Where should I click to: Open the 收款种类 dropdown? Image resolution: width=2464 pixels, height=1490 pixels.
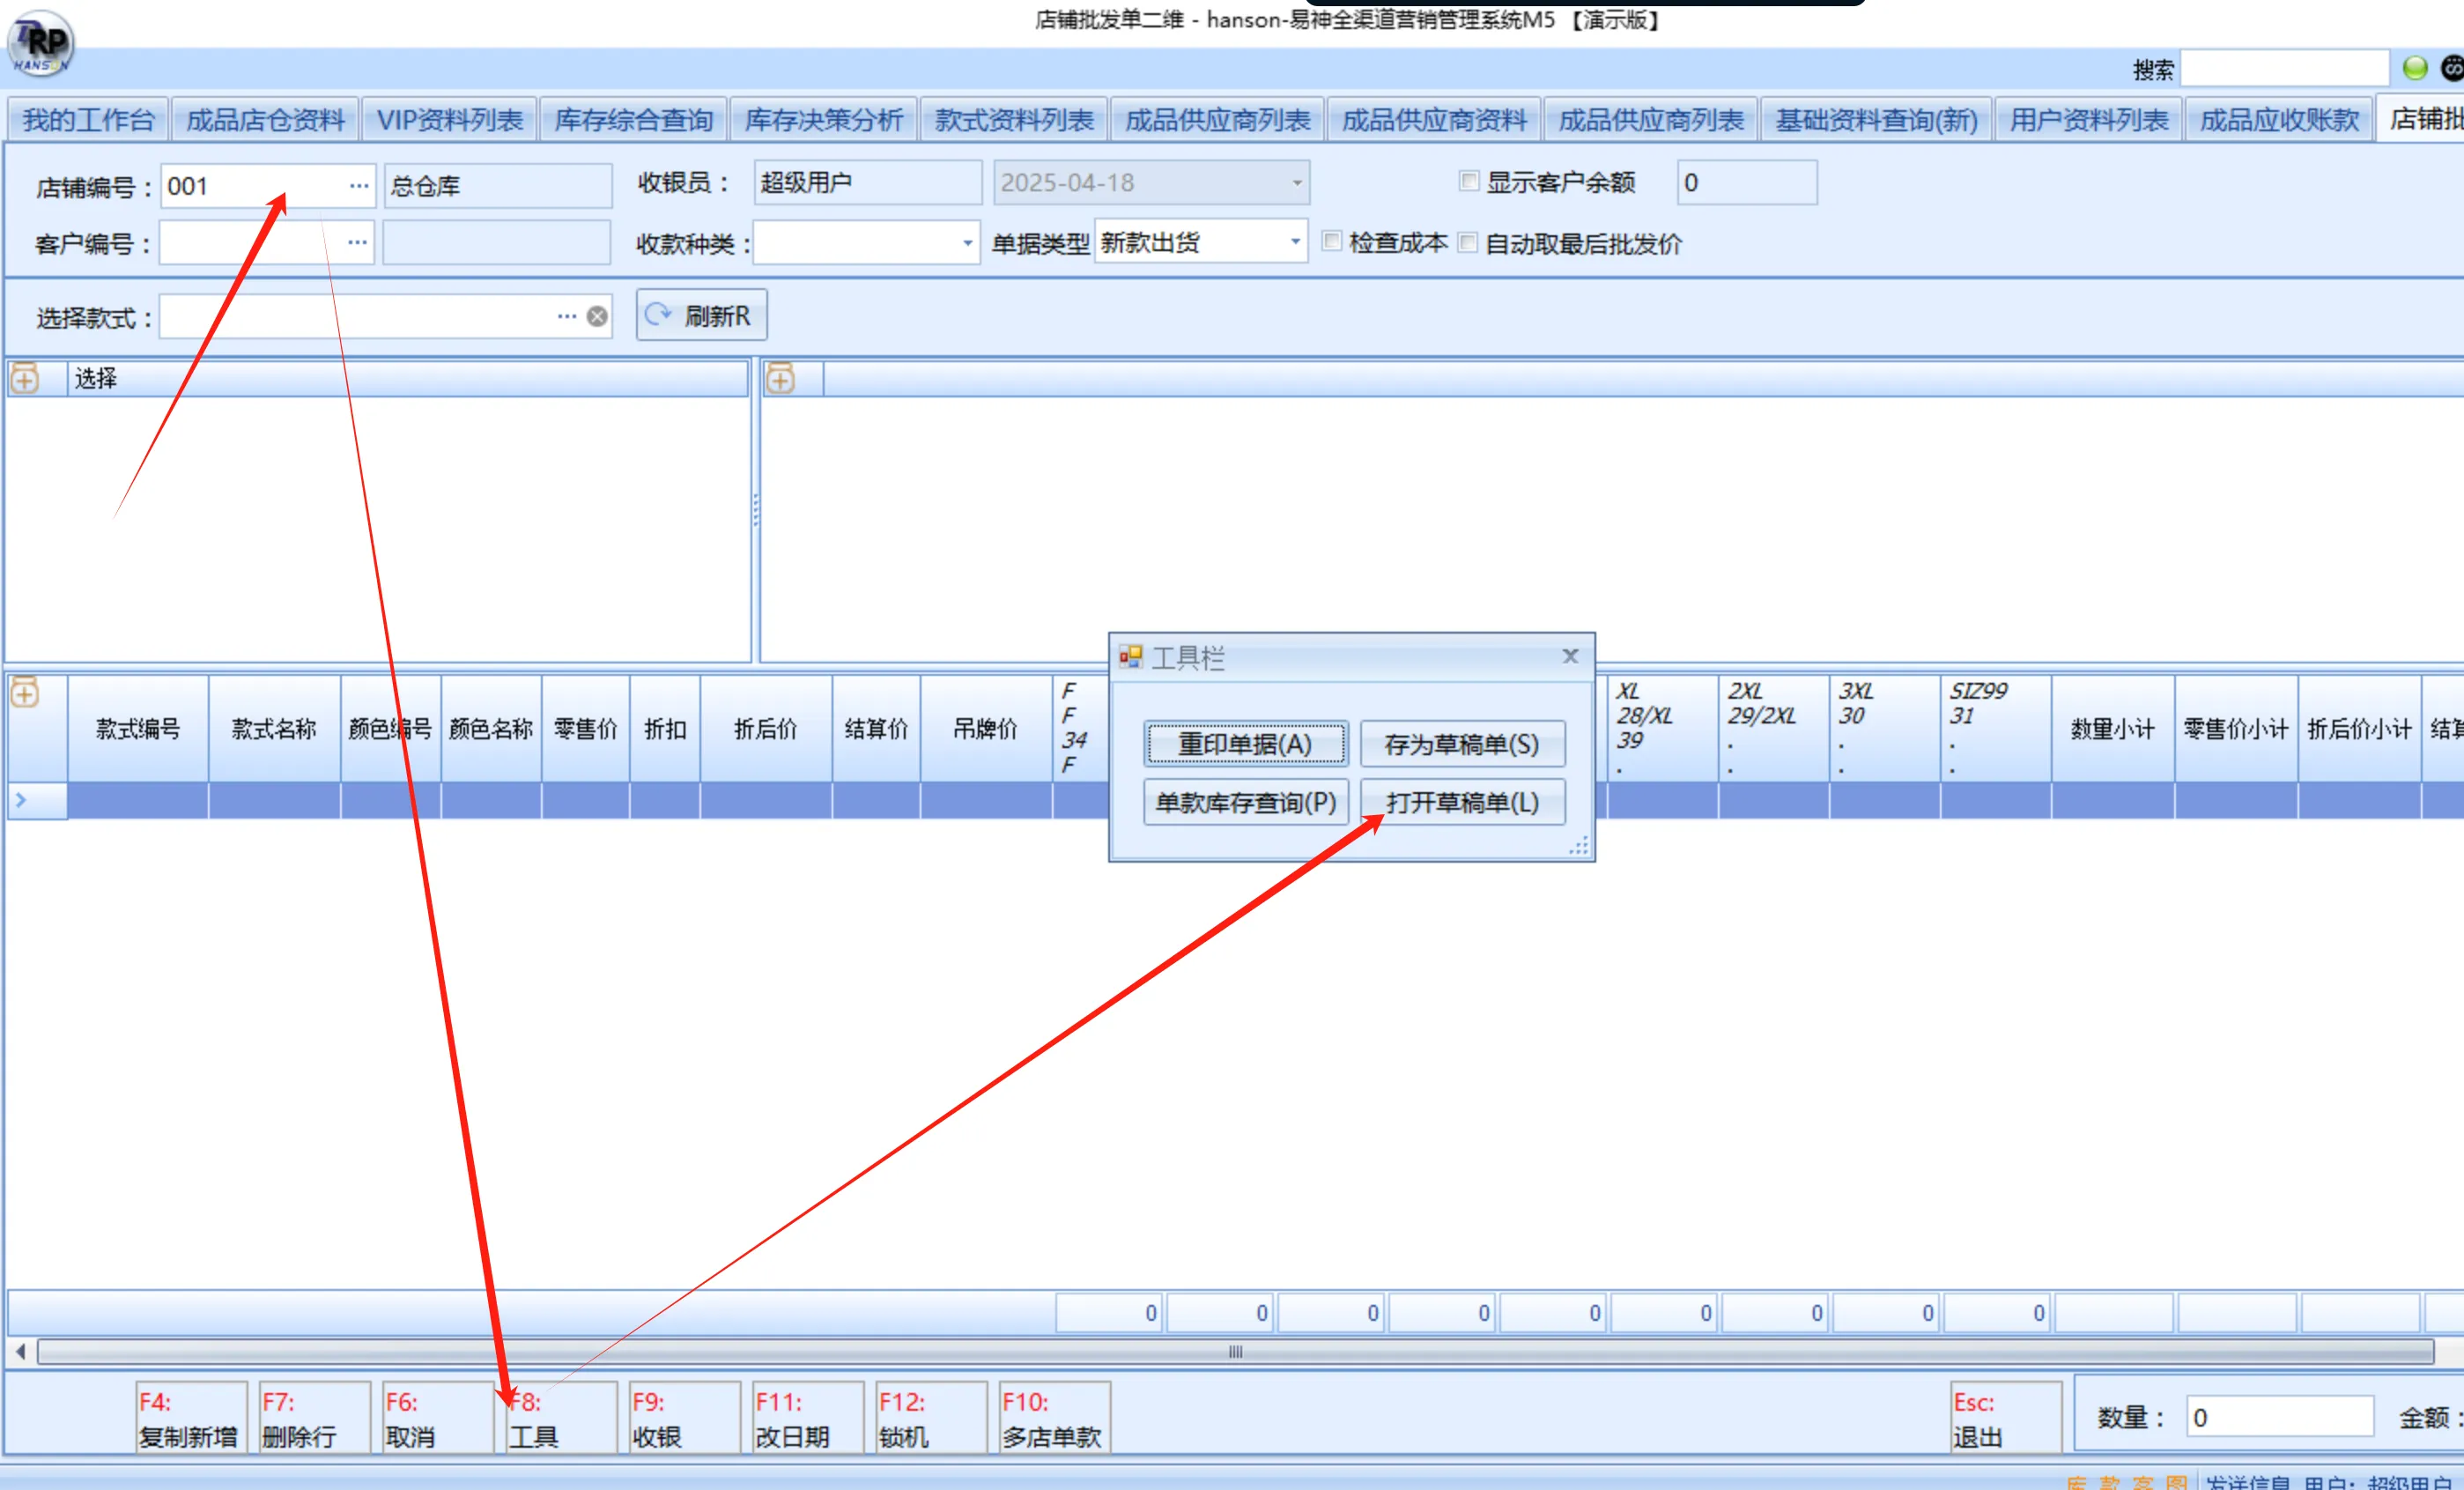tap(966, 243)
